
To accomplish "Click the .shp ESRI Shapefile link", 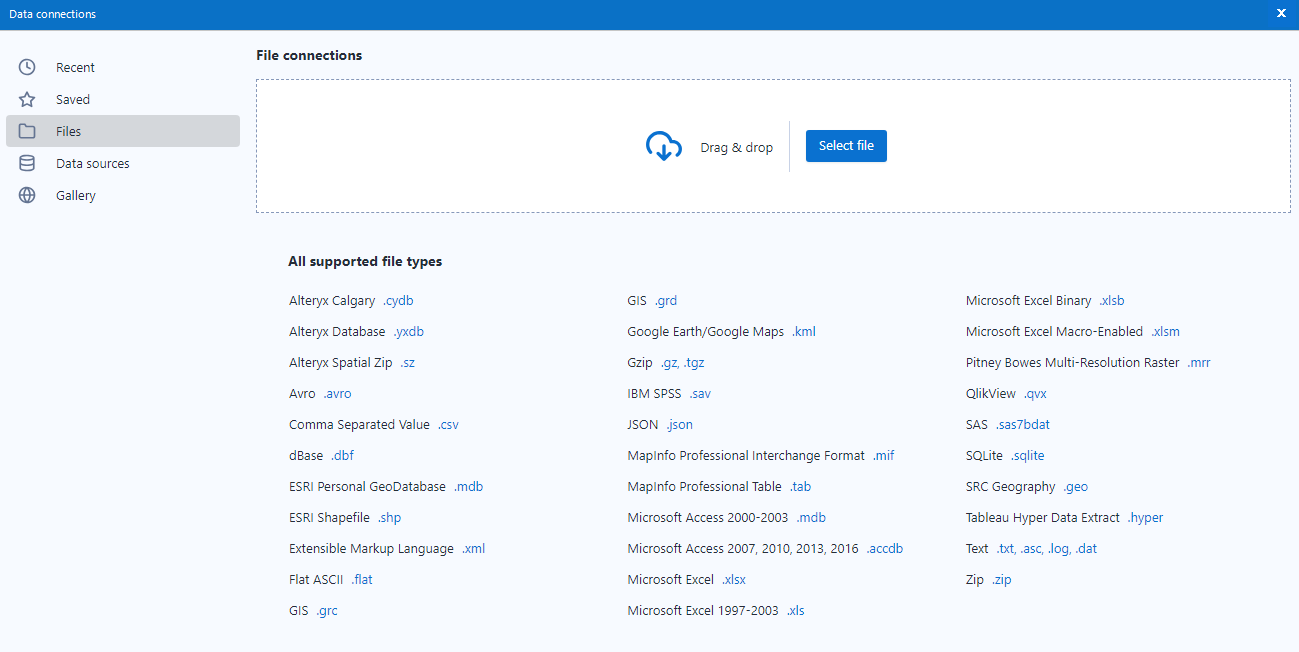I will tap(389, 517).
